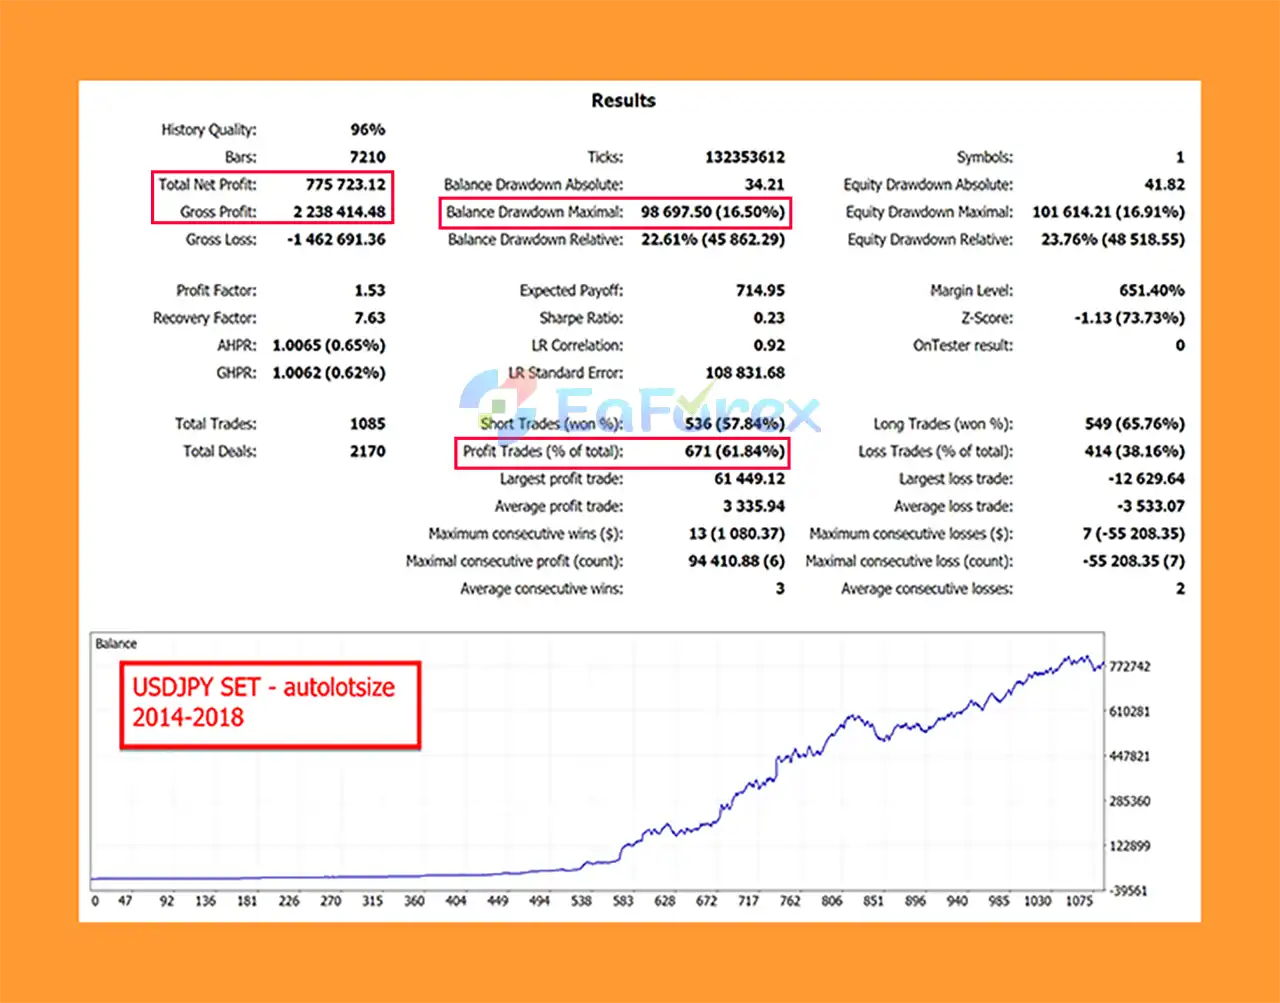Select the Total Trades value 1085

[x=367, y=424]
